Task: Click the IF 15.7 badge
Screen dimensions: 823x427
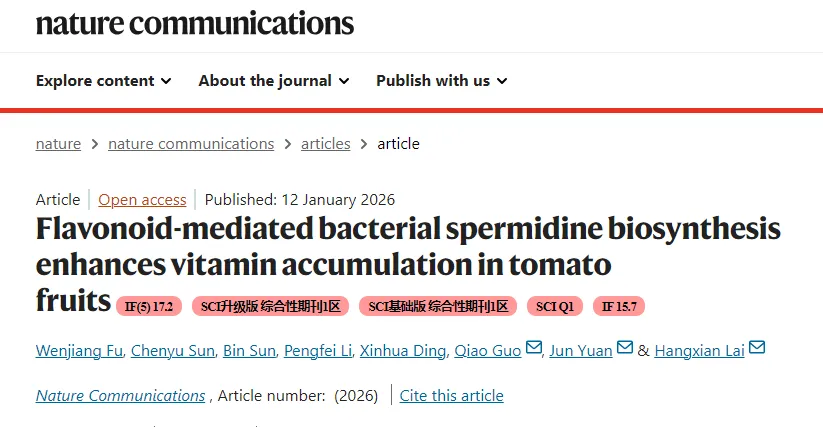Action: click(620, 306)
